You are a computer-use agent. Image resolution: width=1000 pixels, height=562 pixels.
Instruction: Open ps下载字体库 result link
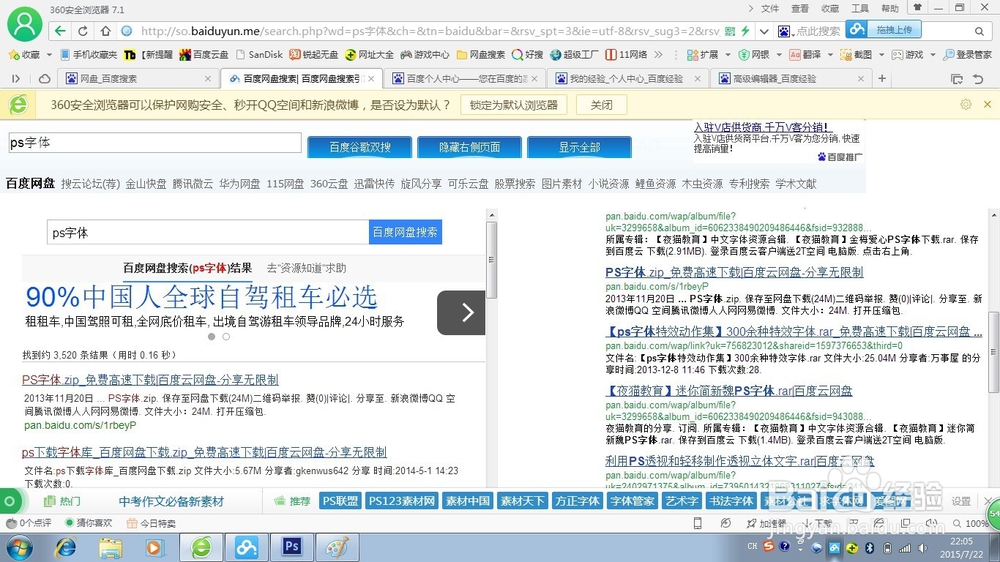coord(204,452)
